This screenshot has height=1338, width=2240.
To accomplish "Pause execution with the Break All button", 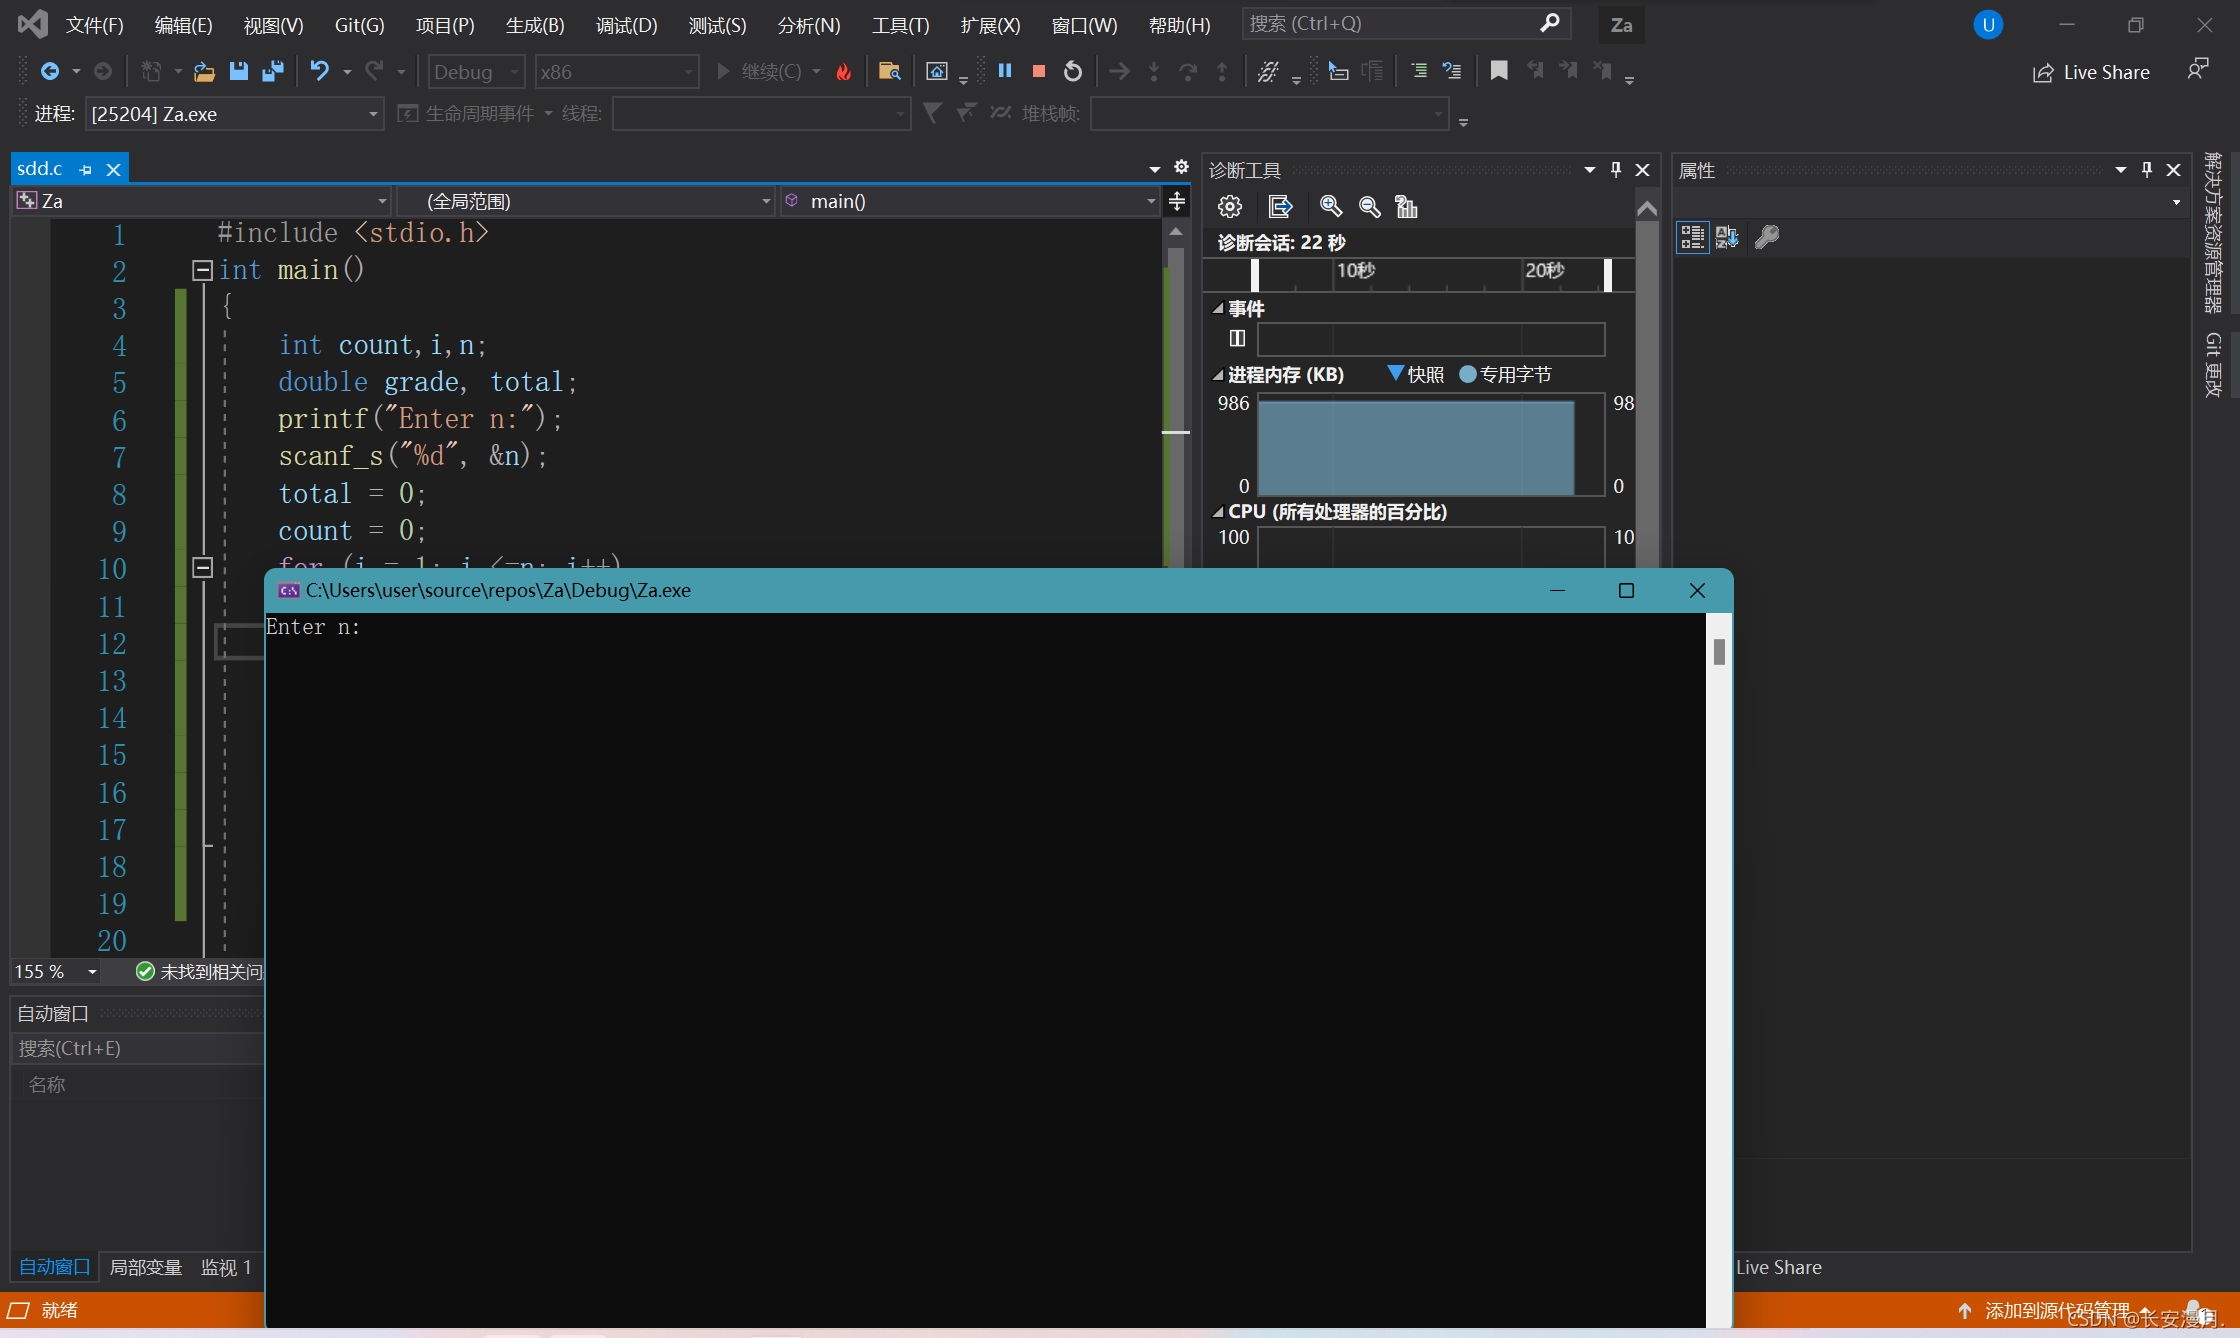I will coord(1005,71).
